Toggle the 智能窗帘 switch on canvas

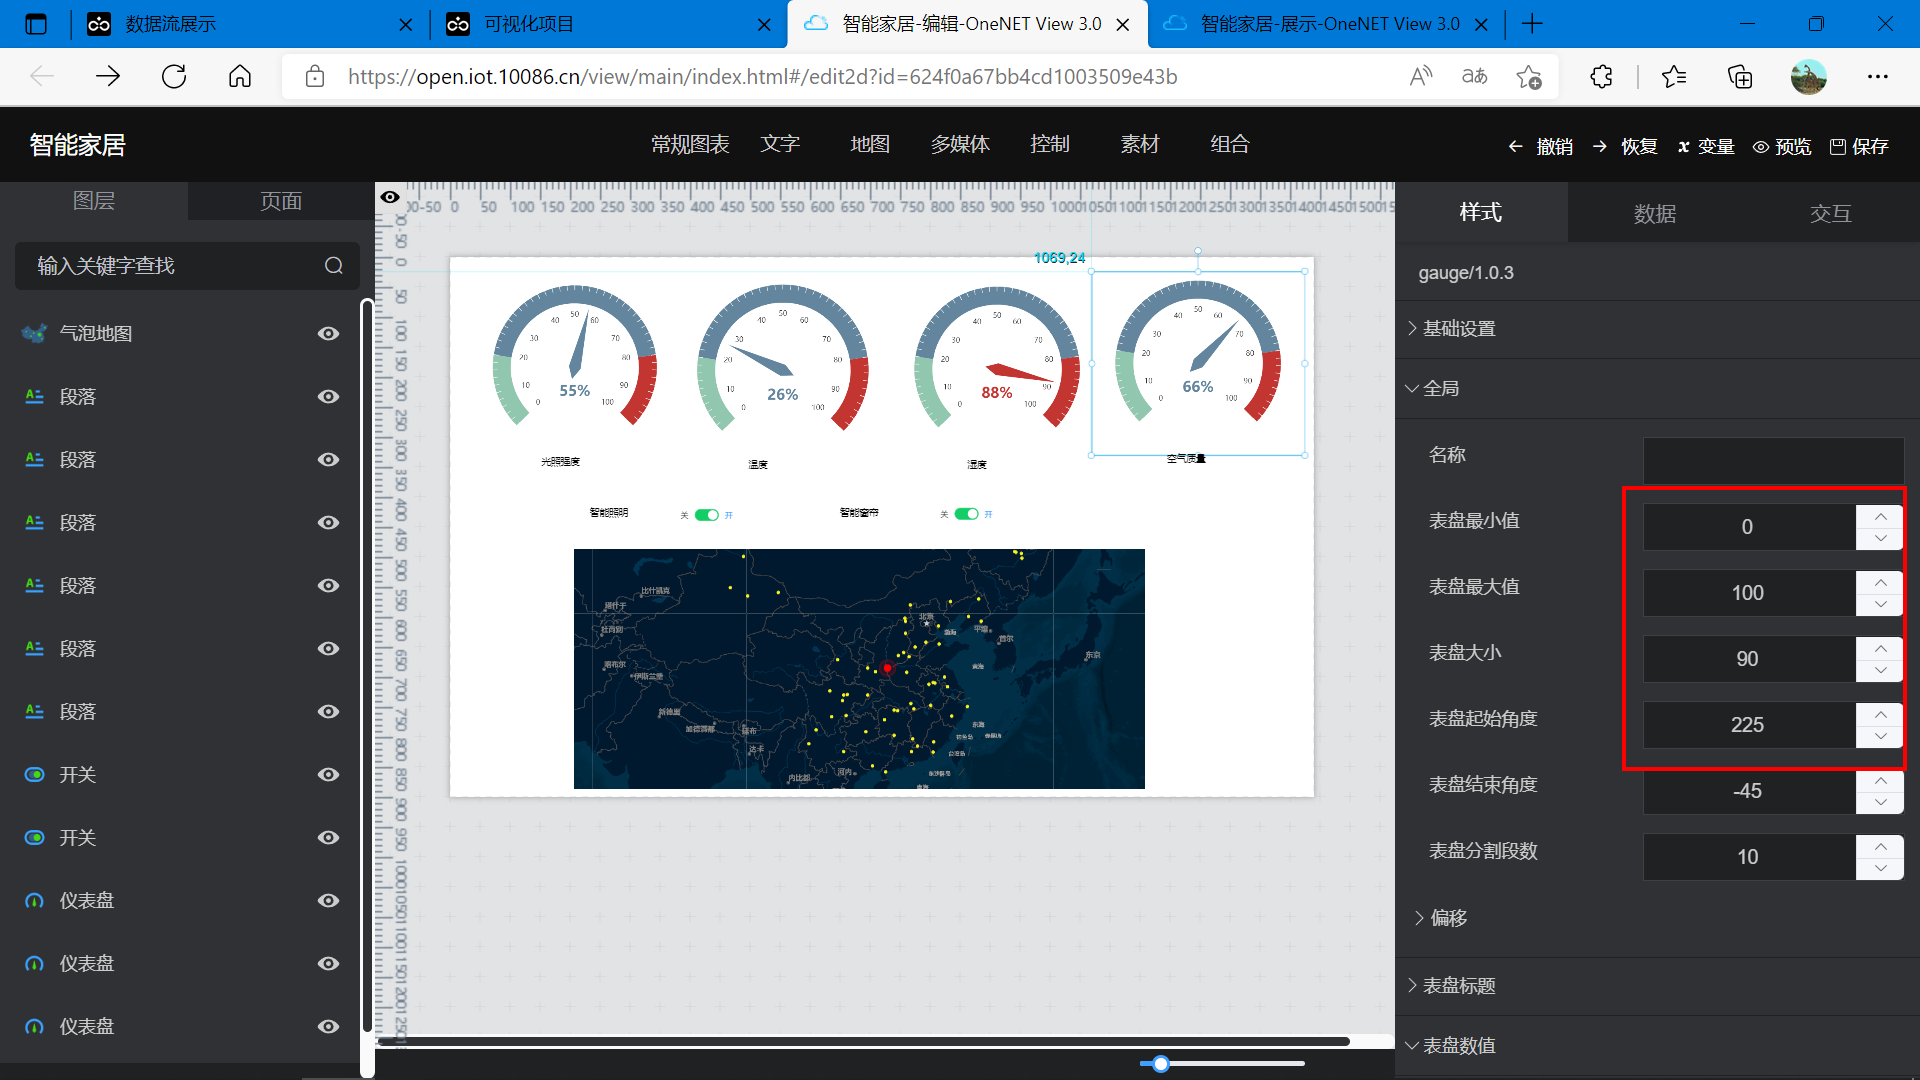coord(966,514)
